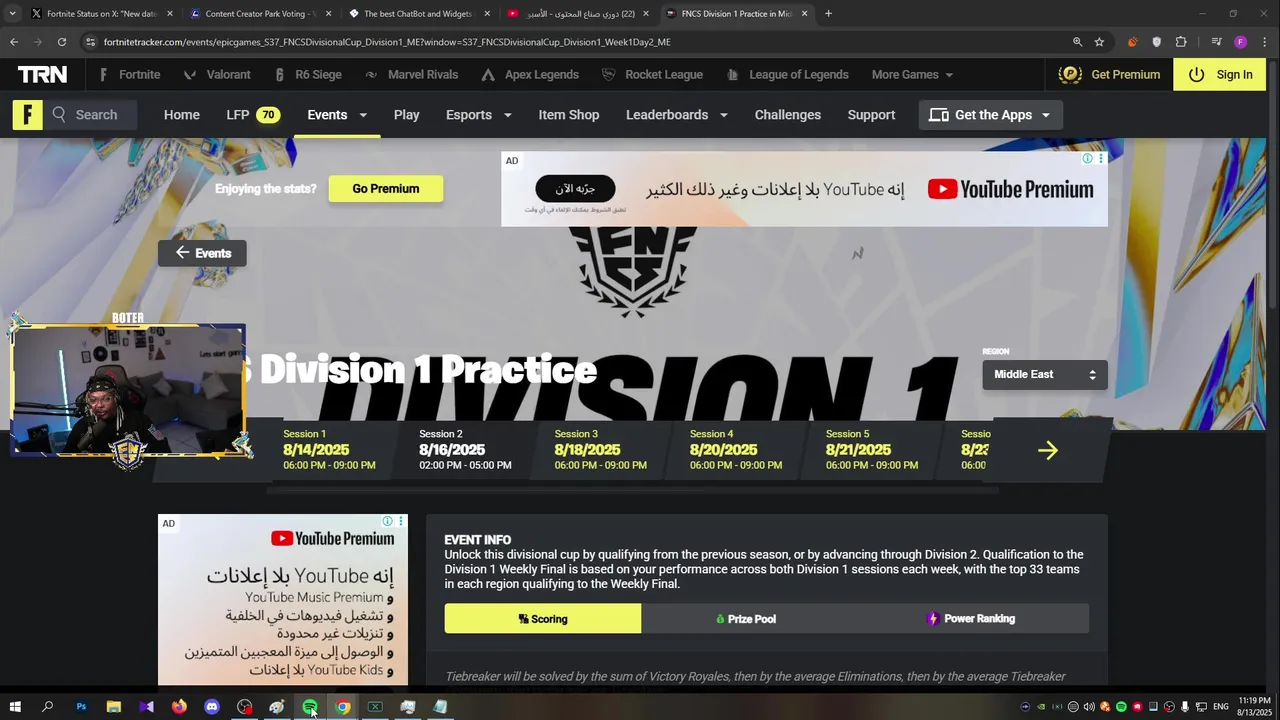Open the LFP 70 nav item
The width and height of the screenshot is (1280, 720).
coord(253,115)
